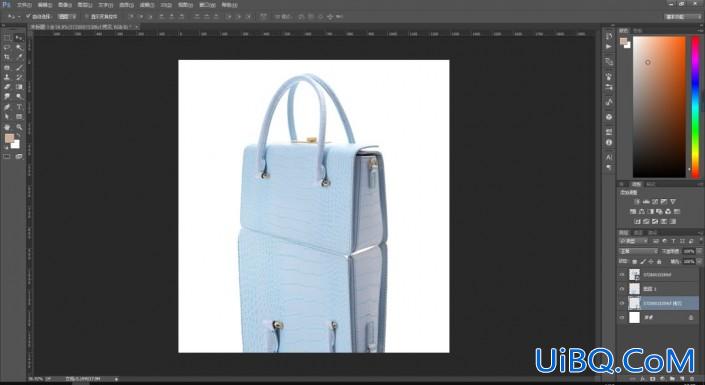The height and width of the screenshot is (385, 705).
Task: Add a Curves adjustment from Adjustments panel
Action: pyautogui.click(x=655, y=201)
